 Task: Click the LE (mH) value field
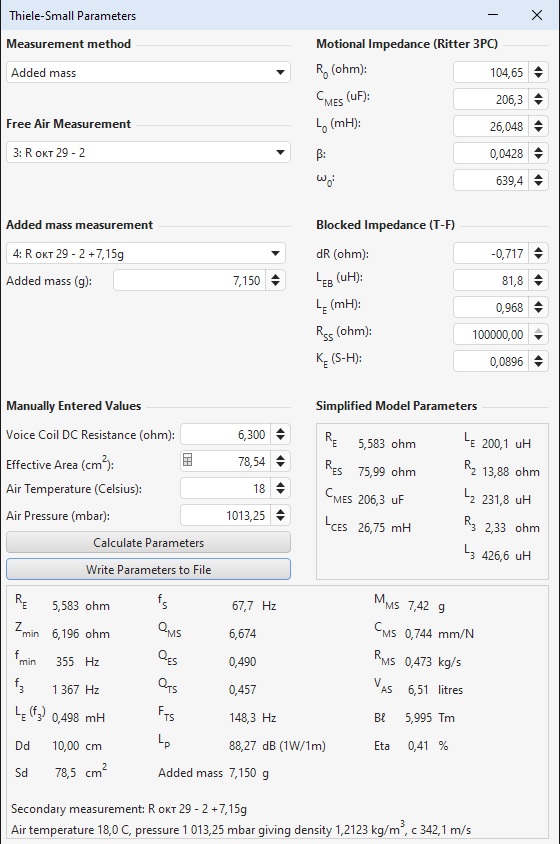tap(491, 307)
